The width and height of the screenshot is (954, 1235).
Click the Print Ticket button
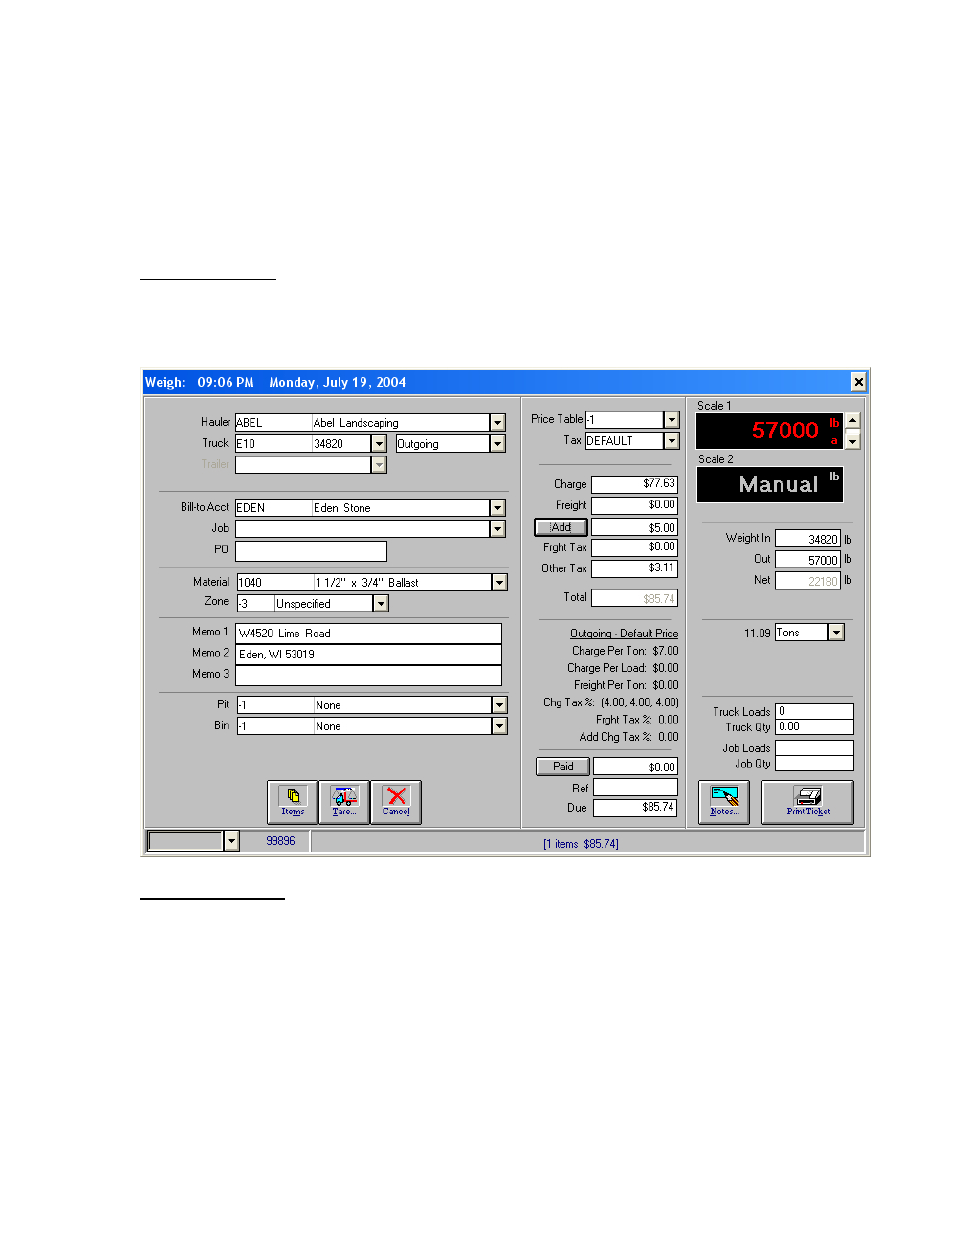(808, 802)
